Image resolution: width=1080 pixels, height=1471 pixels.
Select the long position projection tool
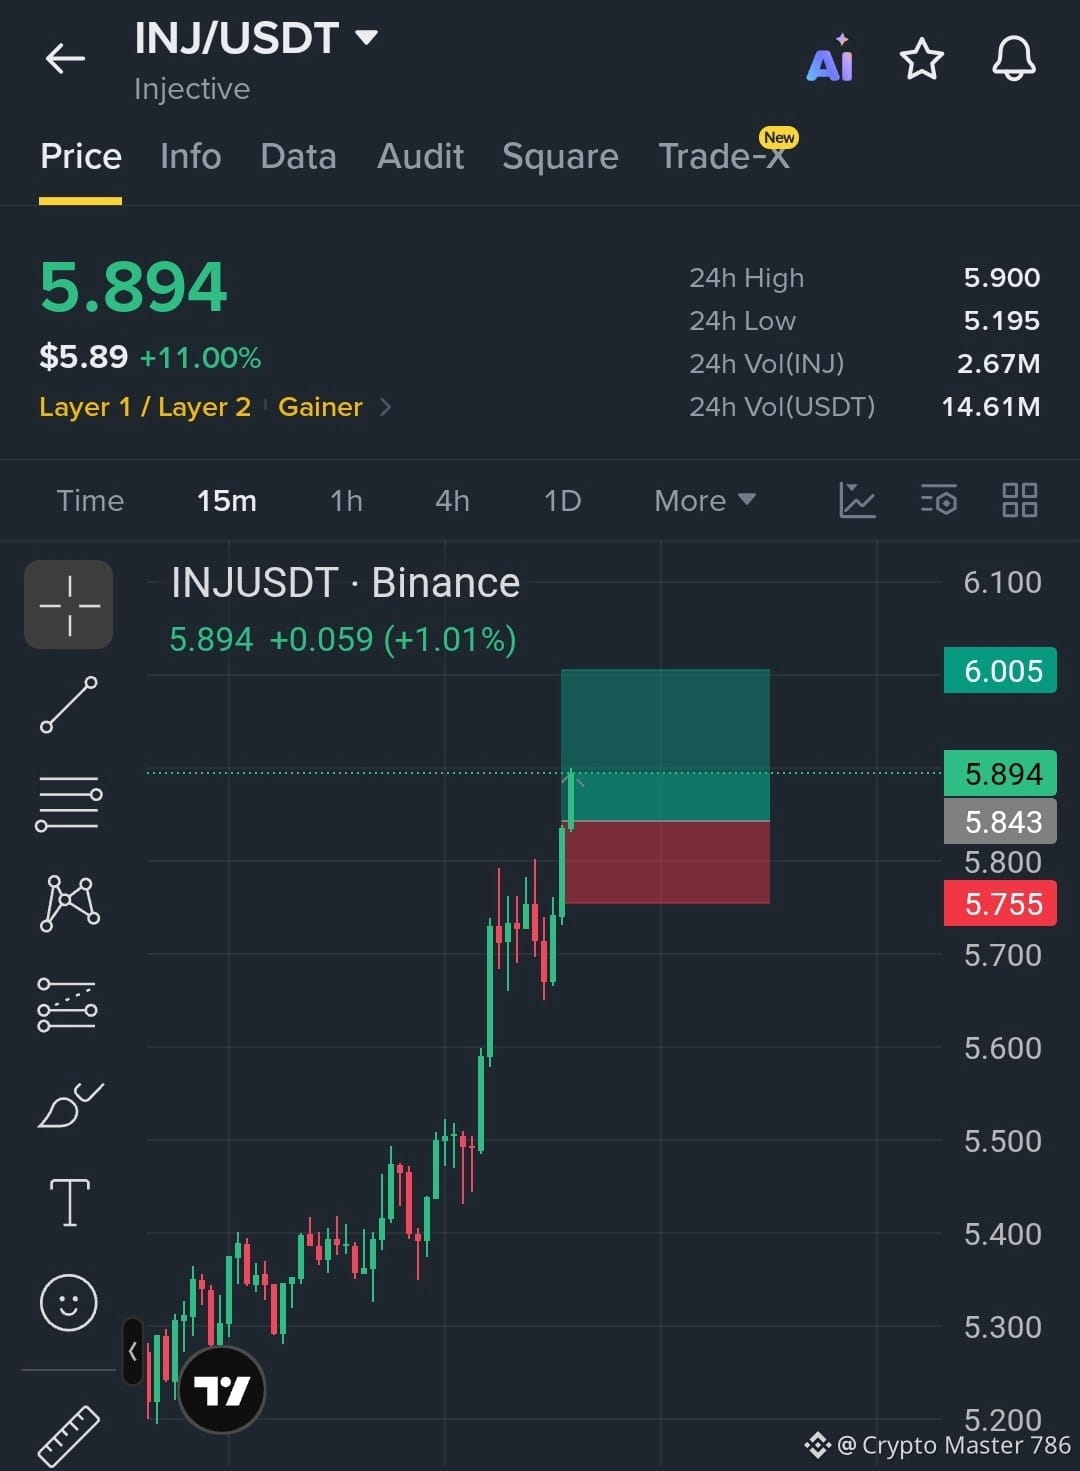(x=67, y=1004)
